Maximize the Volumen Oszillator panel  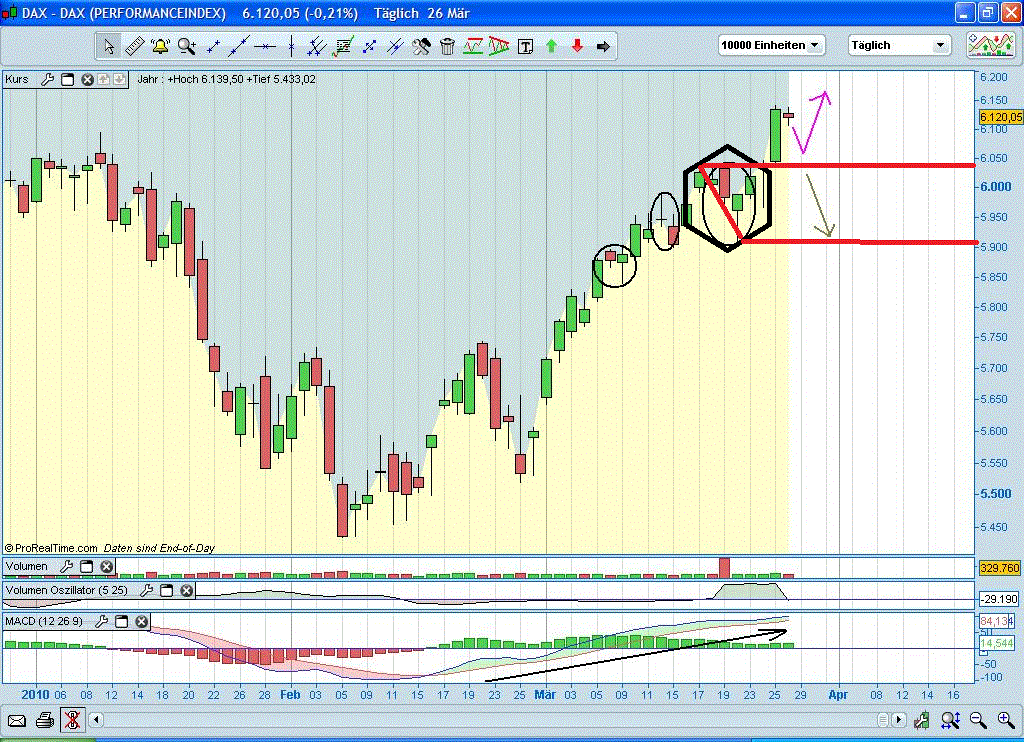tap(167, 590)
